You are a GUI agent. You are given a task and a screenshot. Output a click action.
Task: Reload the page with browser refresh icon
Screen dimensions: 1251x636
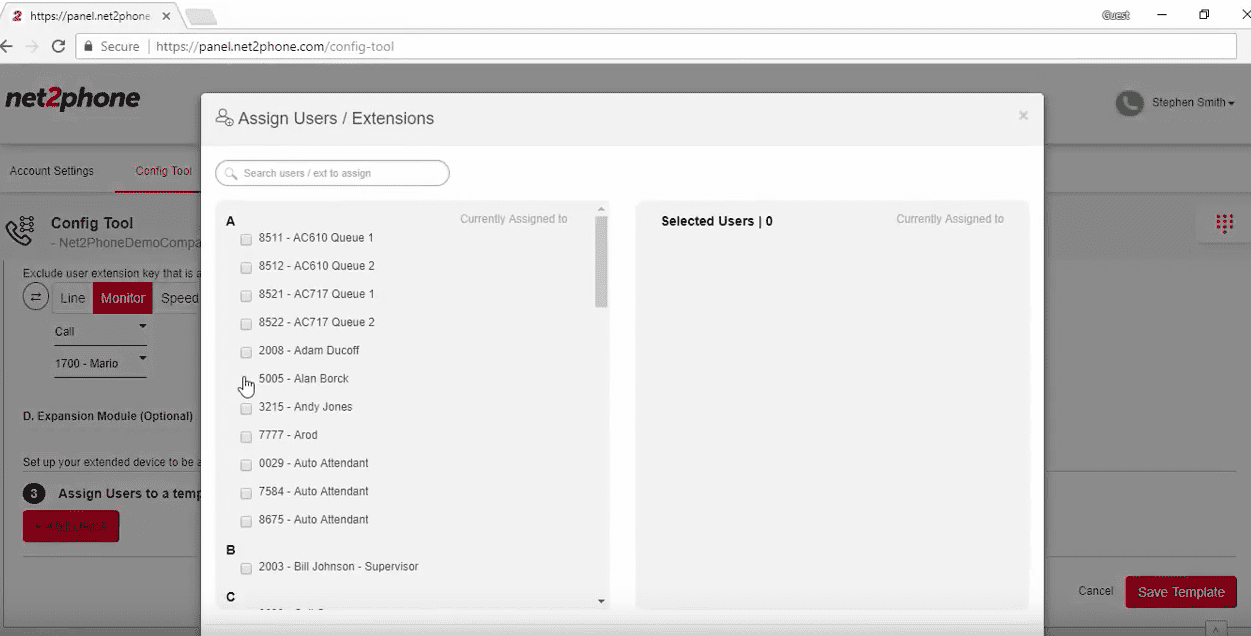58,46
